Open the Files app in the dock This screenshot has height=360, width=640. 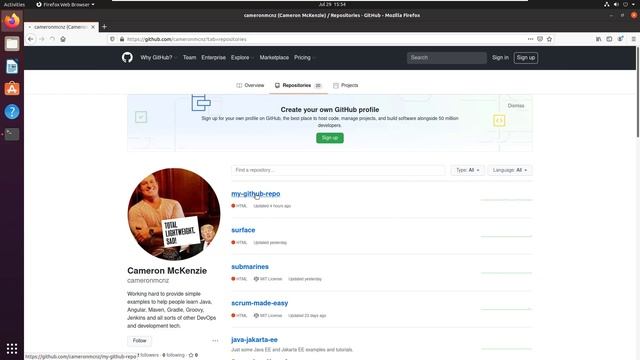pos(12,44)
